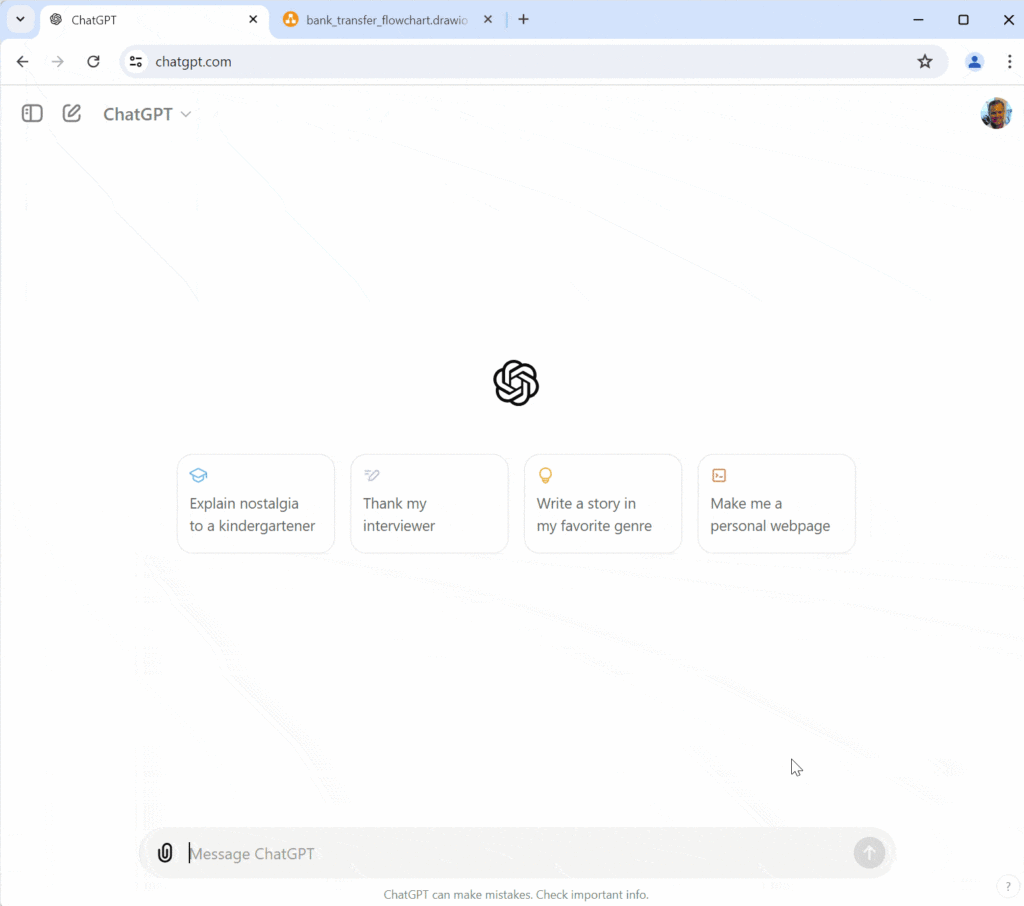Expand the ChatGPT model selector dropdown
This screenshot has height=906, width=1024.
click(147, 114)
